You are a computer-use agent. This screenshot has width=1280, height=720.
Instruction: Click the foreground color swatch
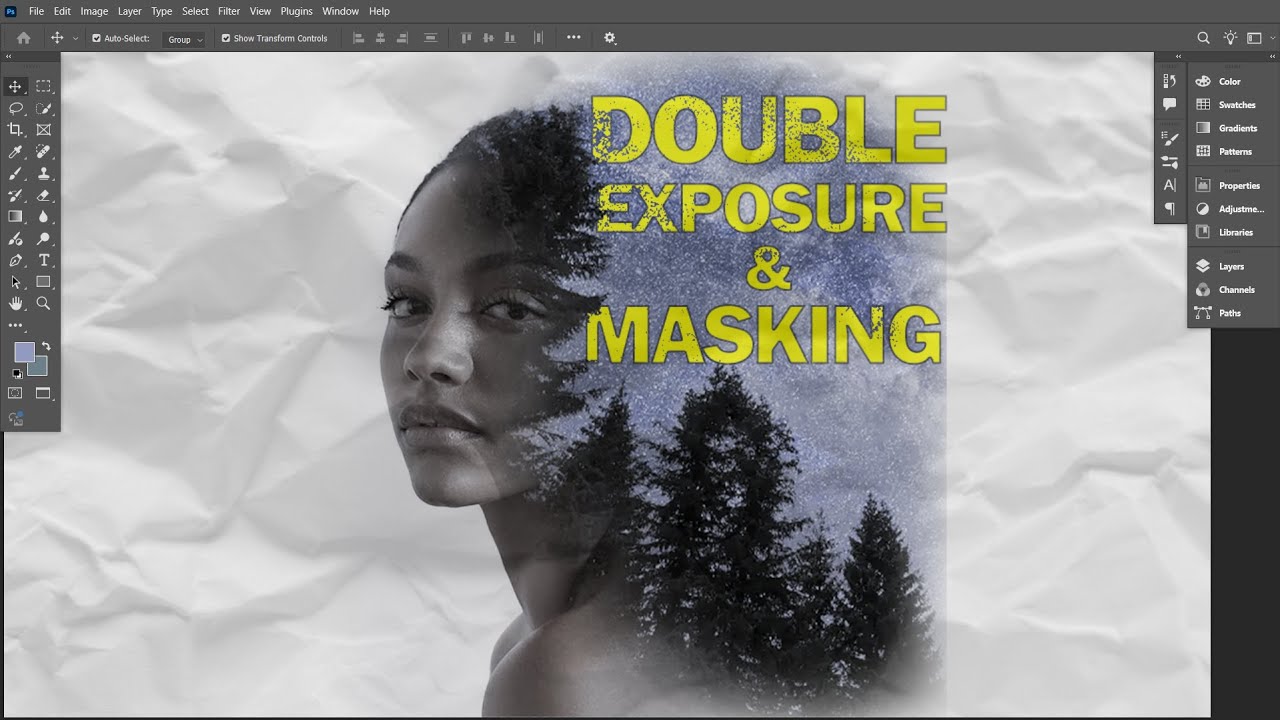24,352
